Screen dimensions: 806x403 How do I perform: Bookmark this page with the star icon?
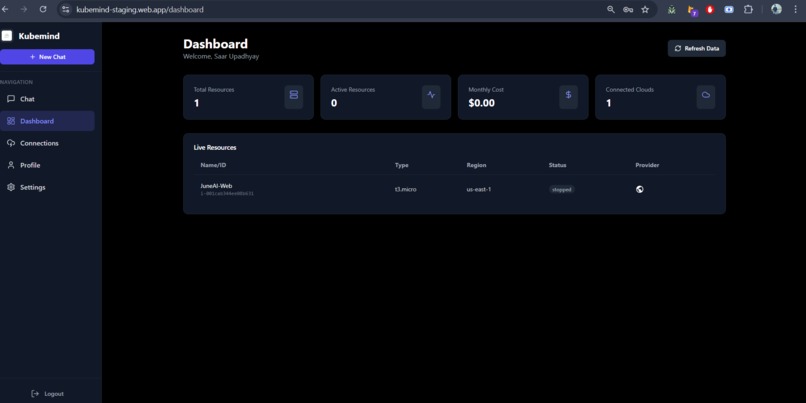[645, 9]
